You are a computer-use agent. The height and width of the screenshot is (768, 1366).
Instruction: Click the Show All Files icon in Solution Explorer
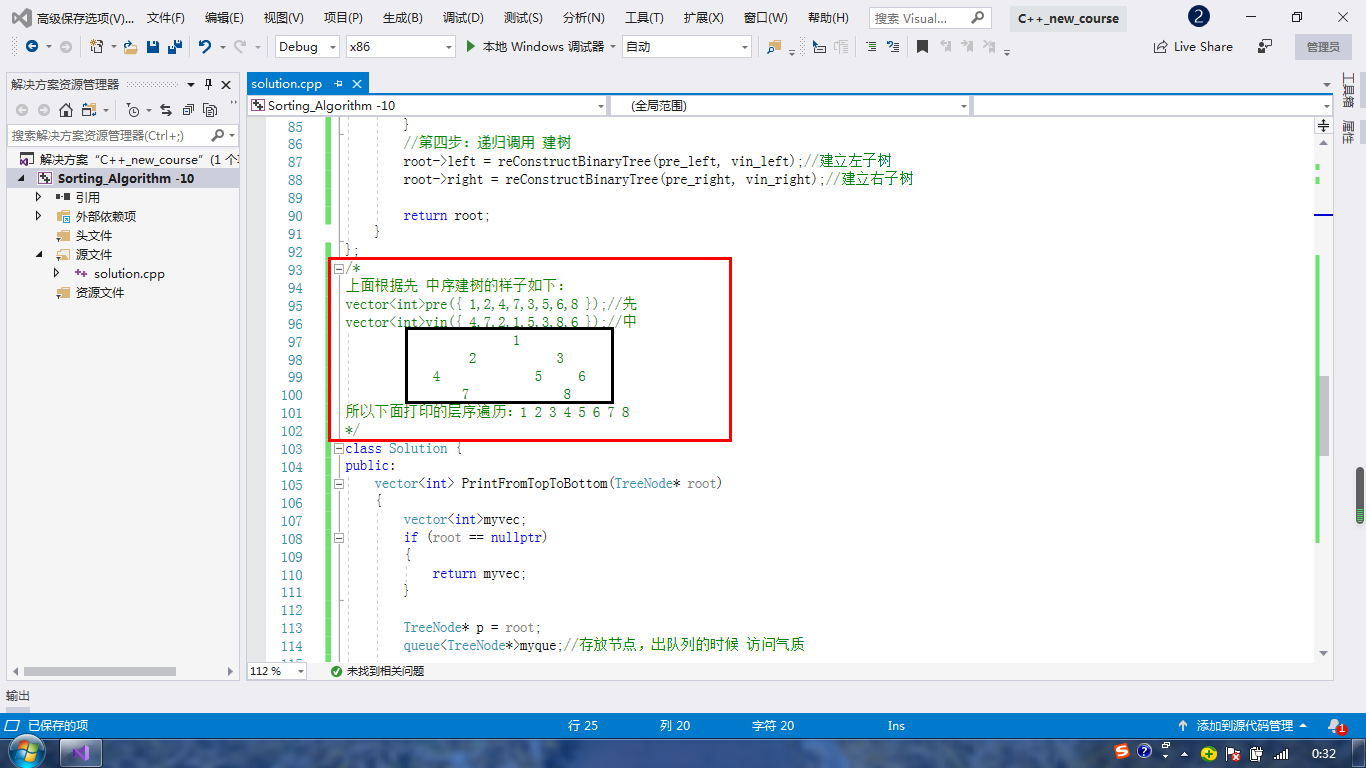(210, 110)
